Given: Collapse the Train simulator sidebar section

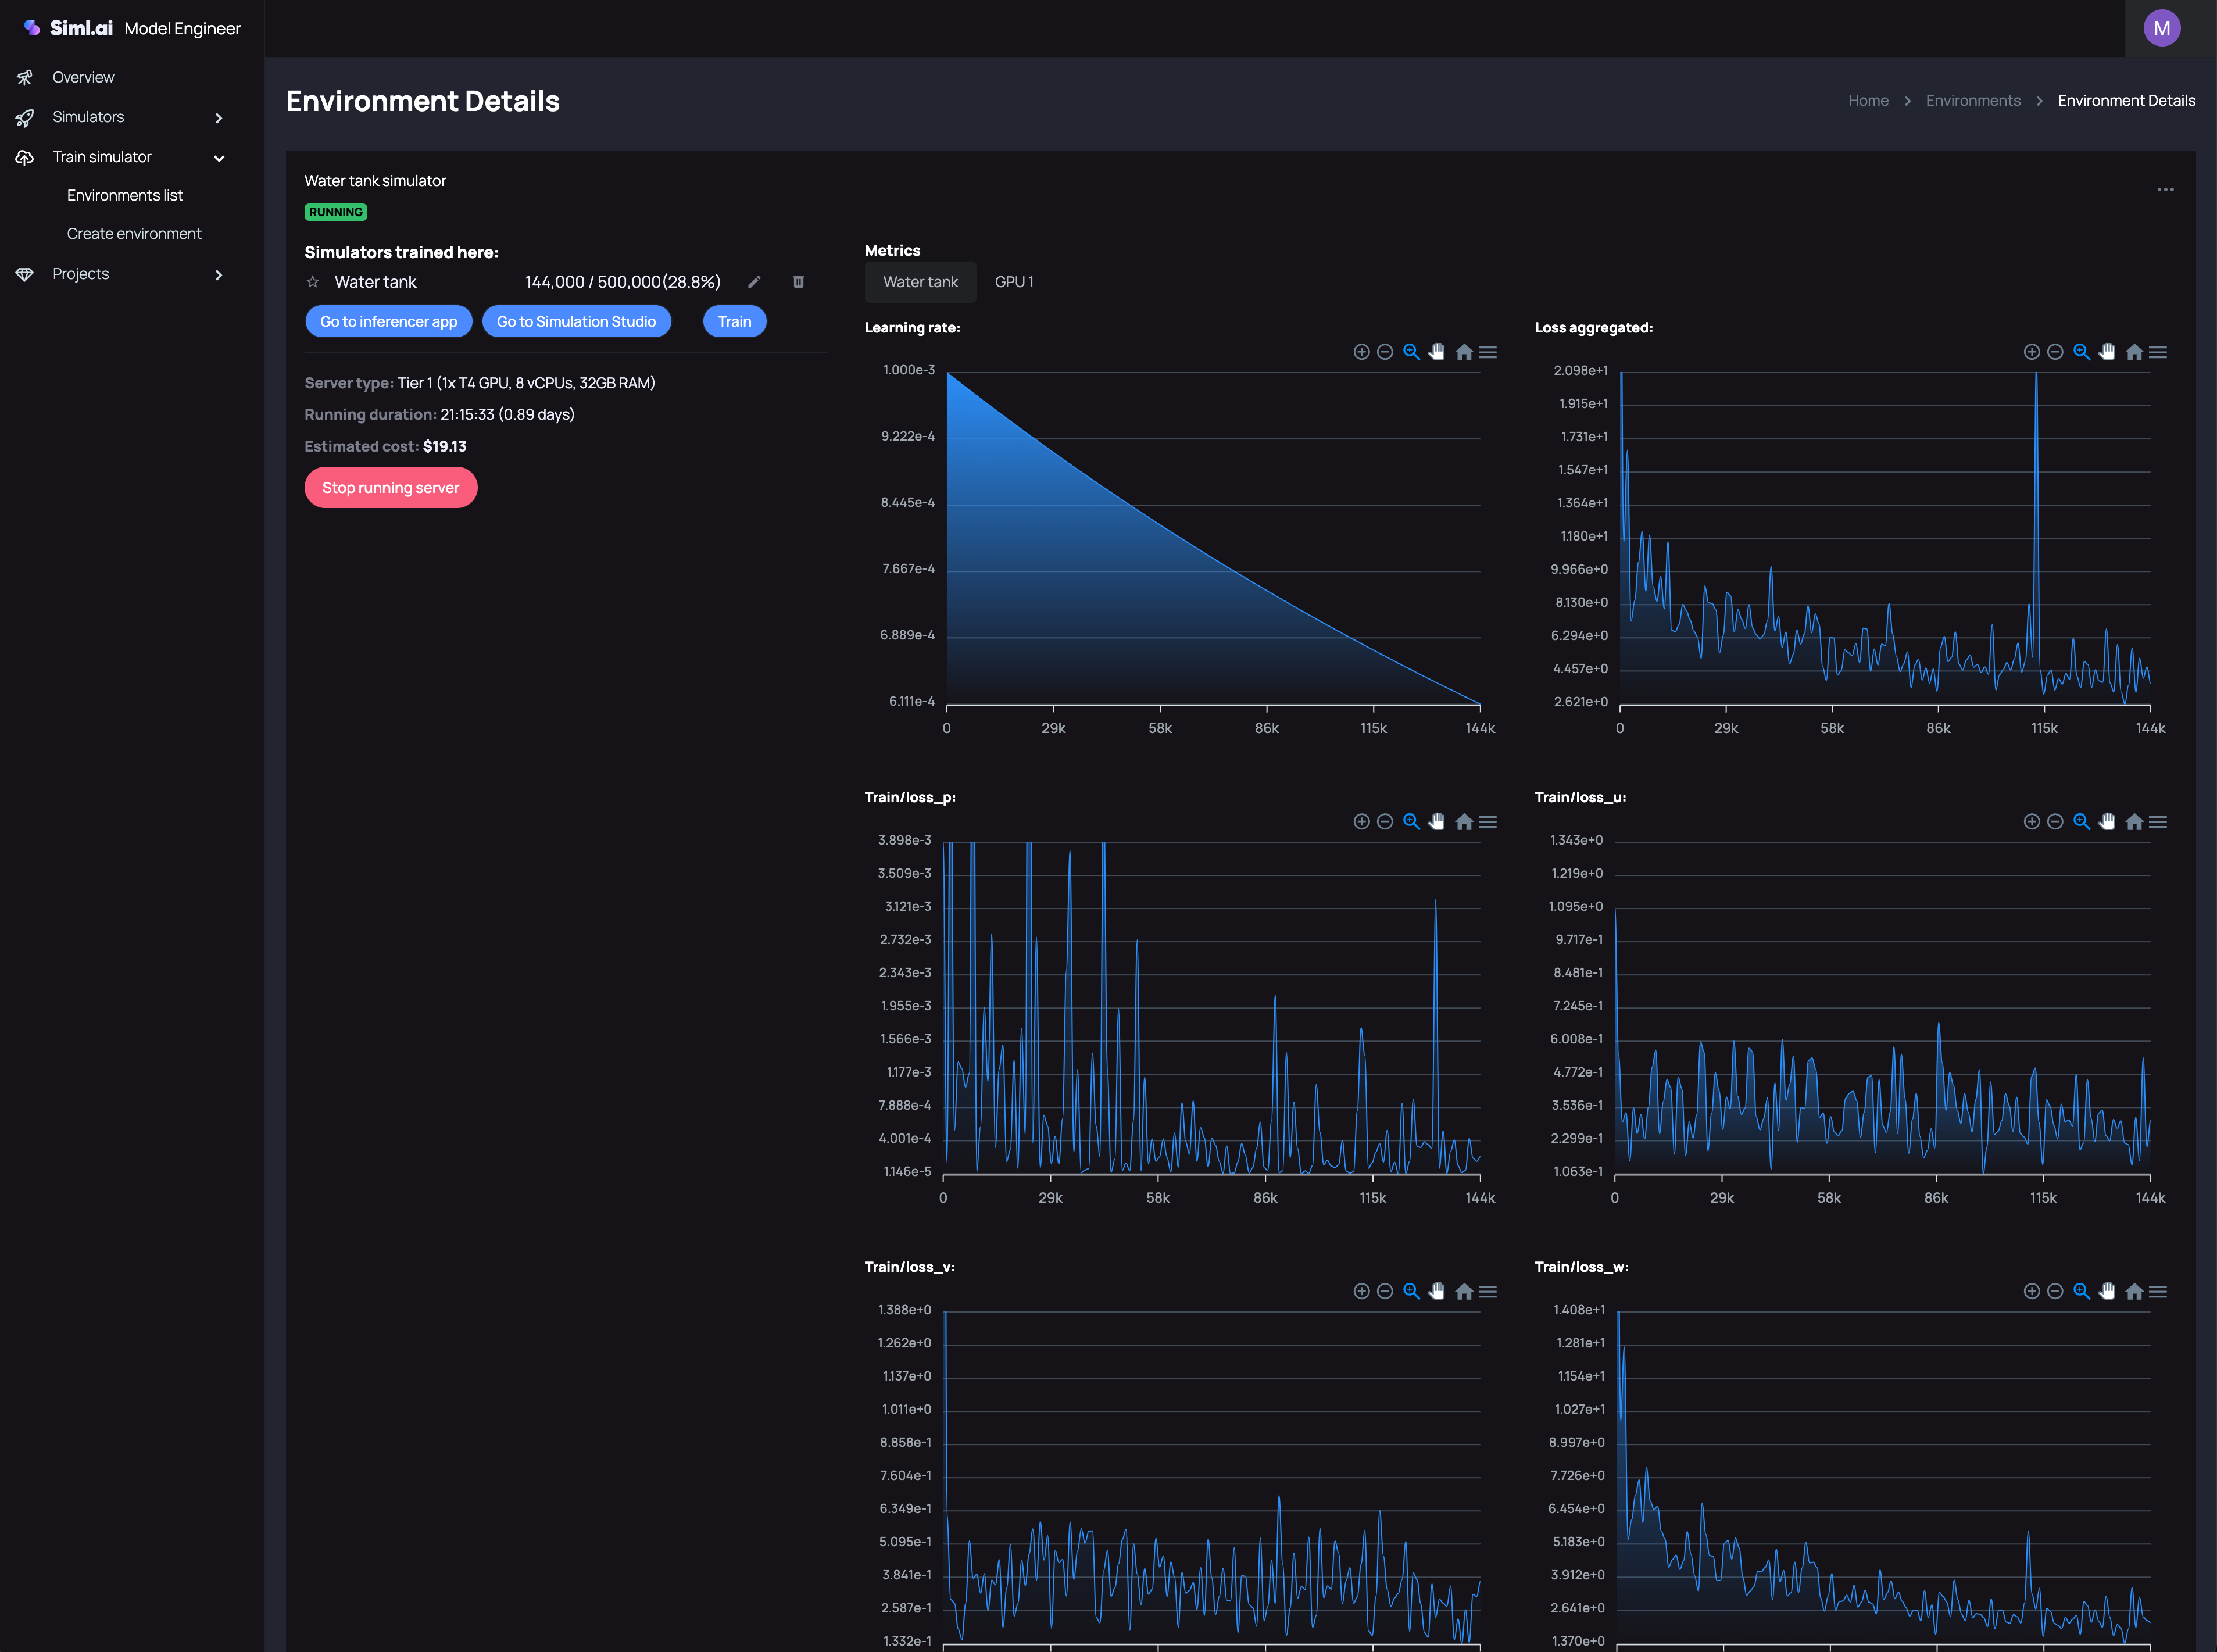Looking at the screenshot, I should (219, 158).
